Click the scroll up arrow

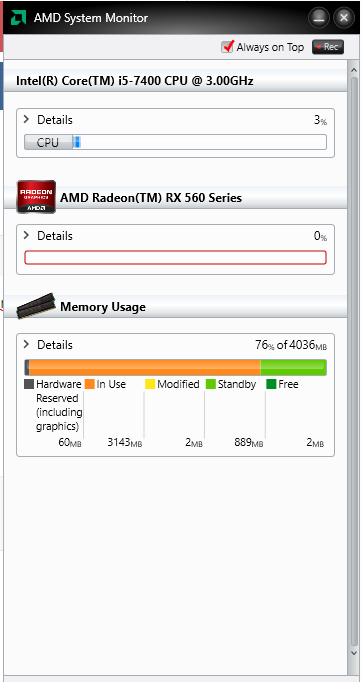coord(353,70)
